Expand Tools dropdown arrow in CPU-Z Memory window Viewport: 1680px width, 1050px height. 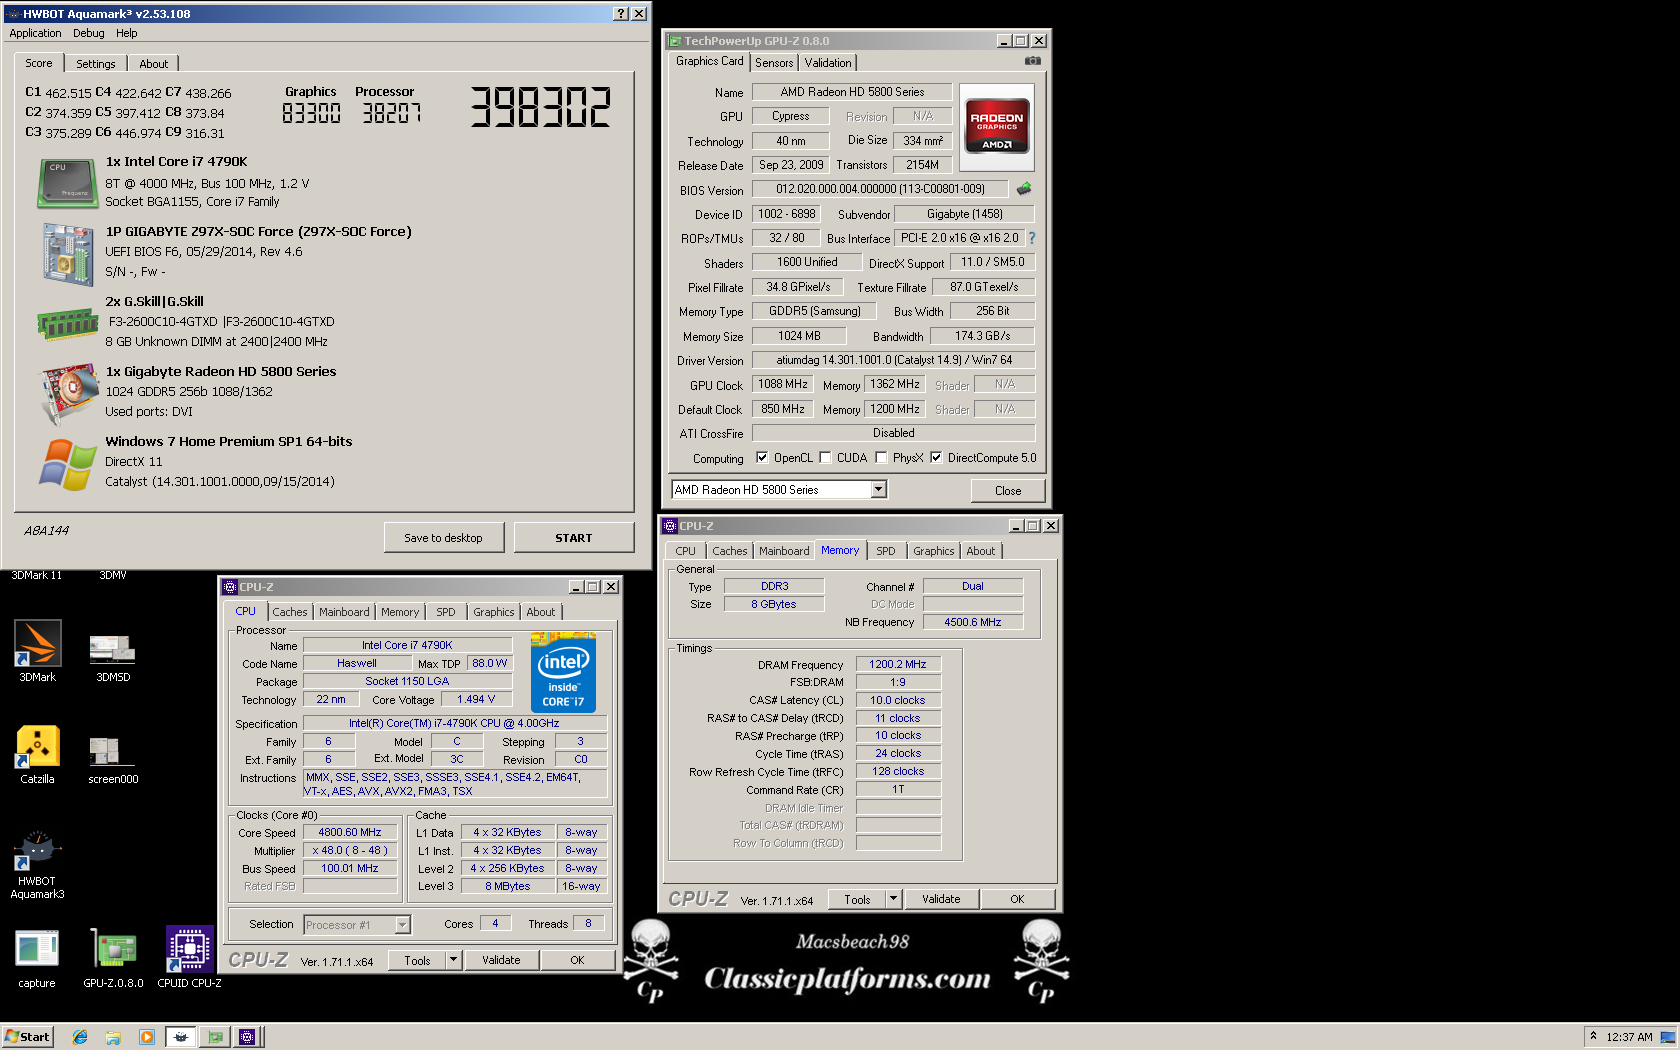pos(893,899)
